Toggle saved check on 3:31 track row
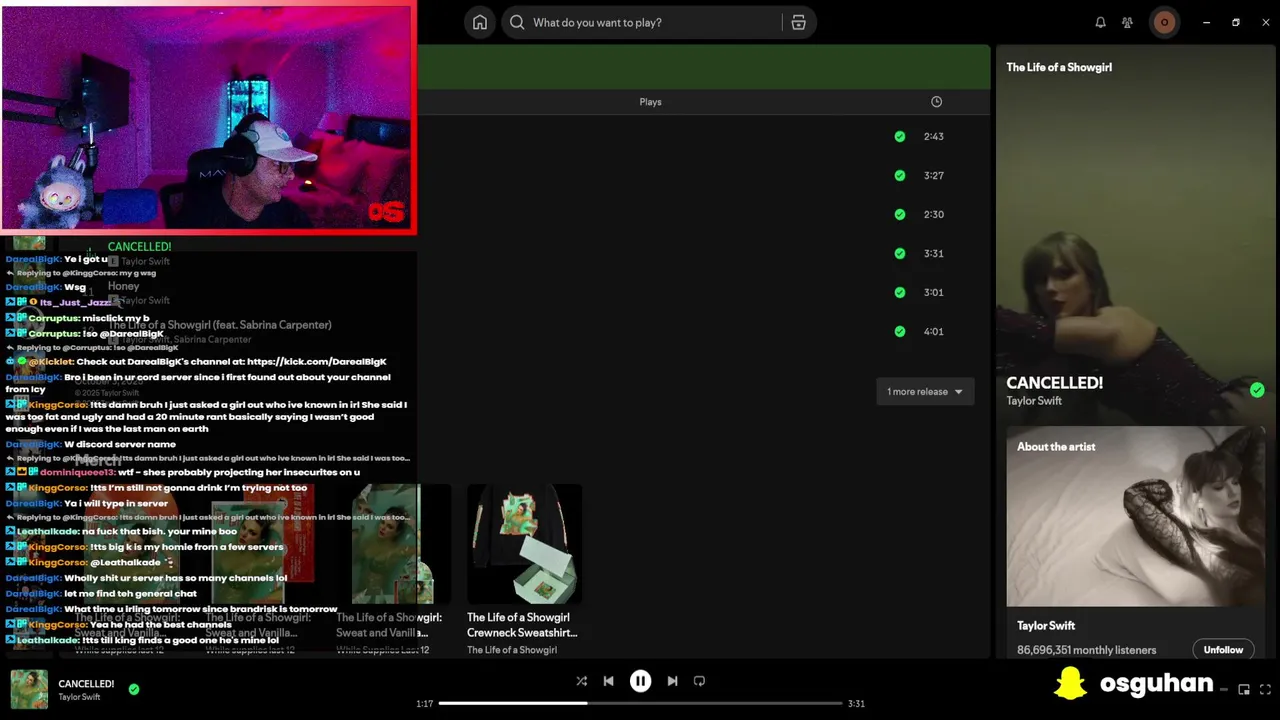 click(x=899, y=253)
